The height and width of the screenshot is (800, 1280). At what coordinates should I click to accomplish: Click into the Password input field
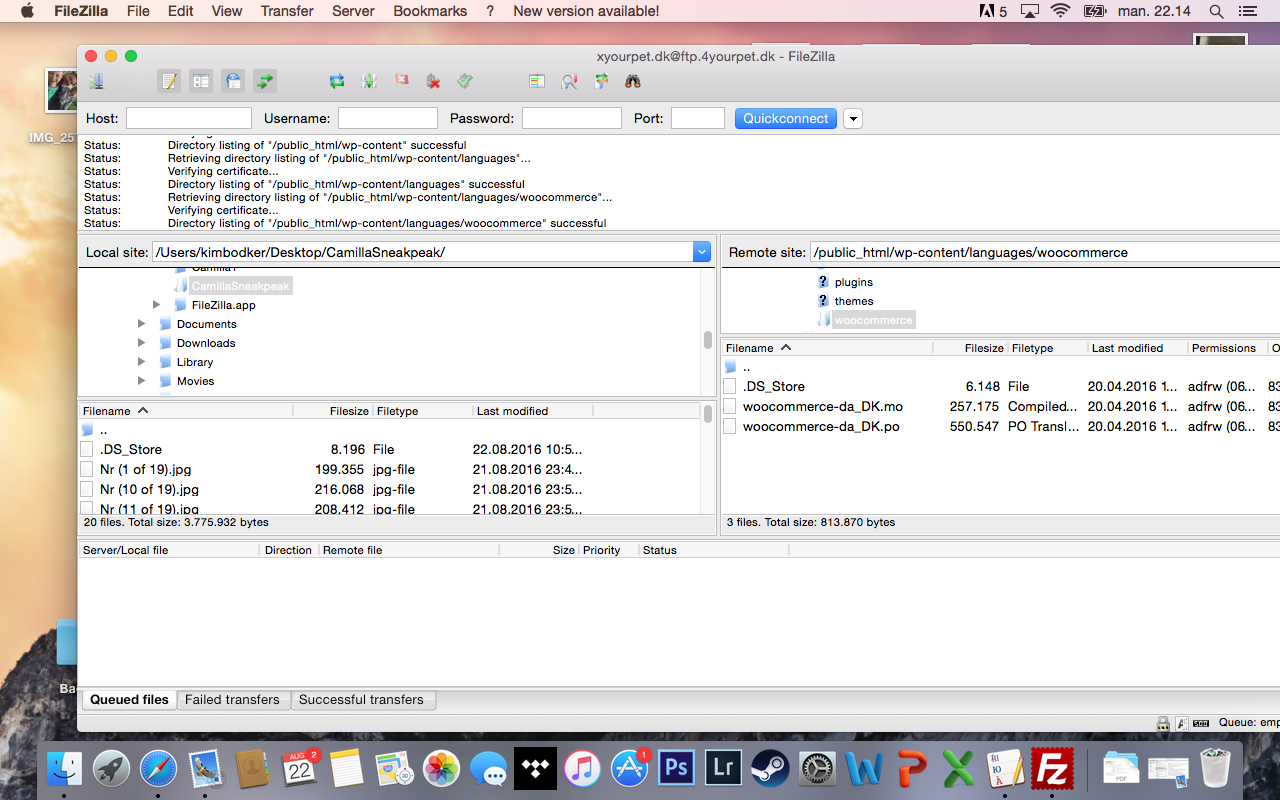pyautogui.click(x=572, y=118)
